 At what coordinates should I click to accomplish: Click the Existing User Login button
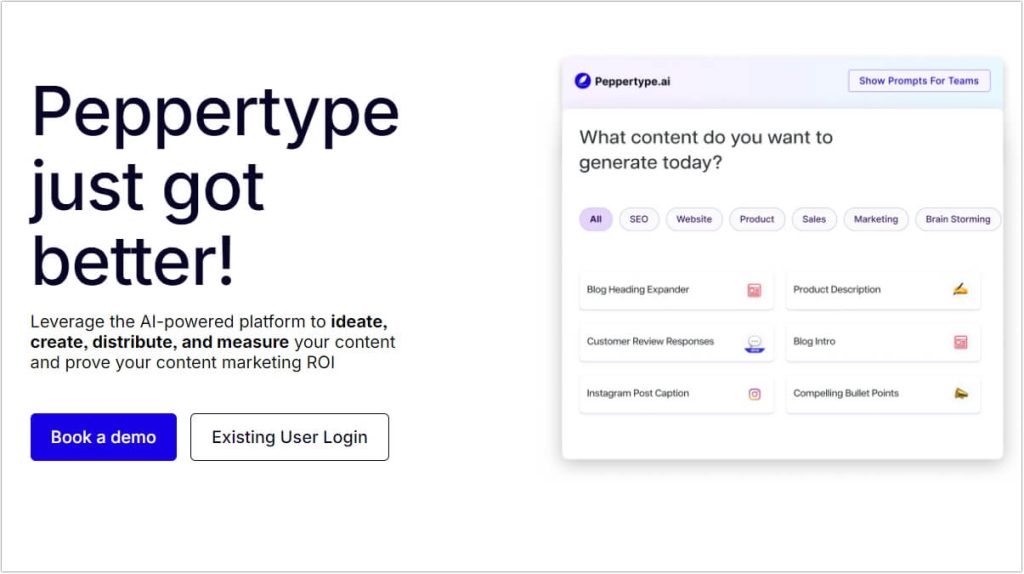(x=289, y=437)
